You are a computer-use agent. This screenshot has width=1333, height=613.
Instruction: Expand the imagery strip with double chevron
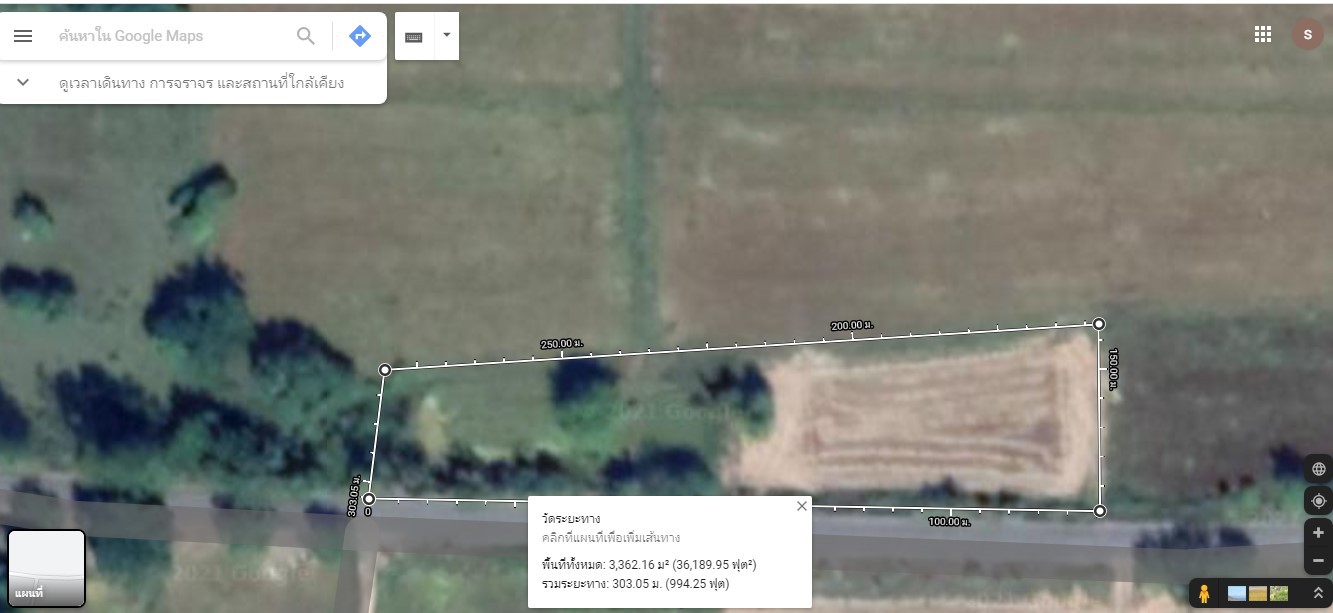[x=1318, y=593]
